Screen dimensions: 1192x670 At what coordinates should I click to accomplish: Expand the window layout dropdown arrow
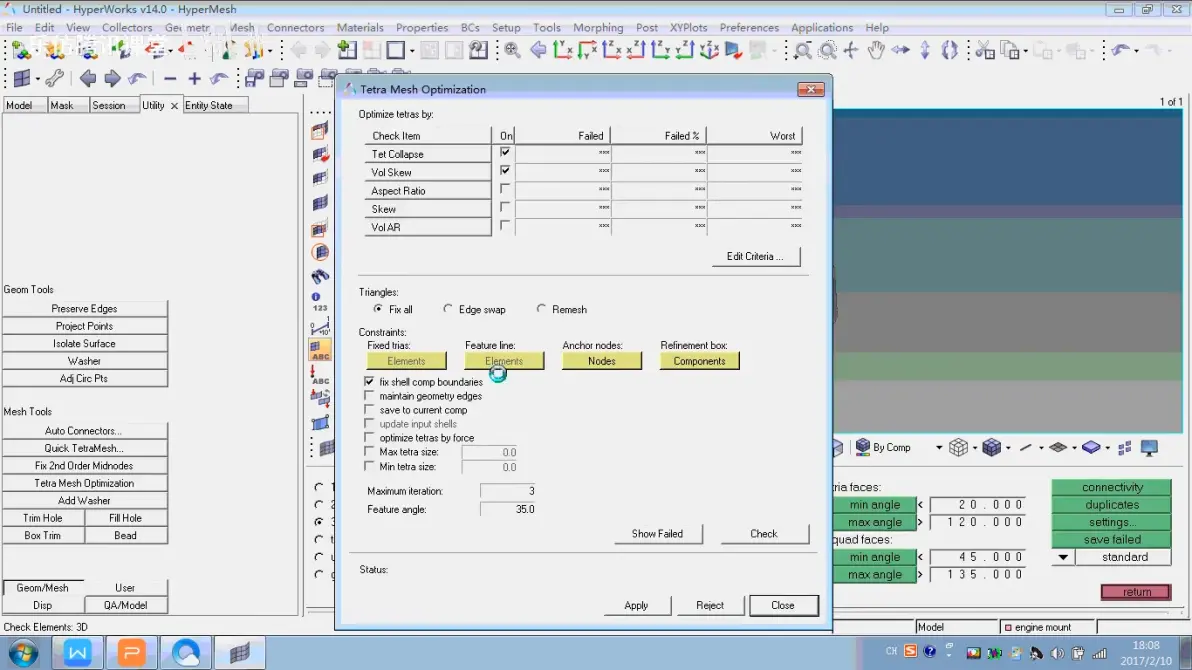coord(412,51)
